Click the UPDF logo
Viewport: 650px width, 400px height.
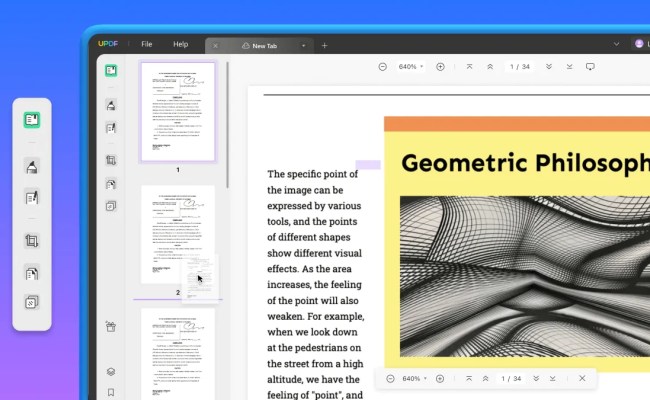coord(108,44)
